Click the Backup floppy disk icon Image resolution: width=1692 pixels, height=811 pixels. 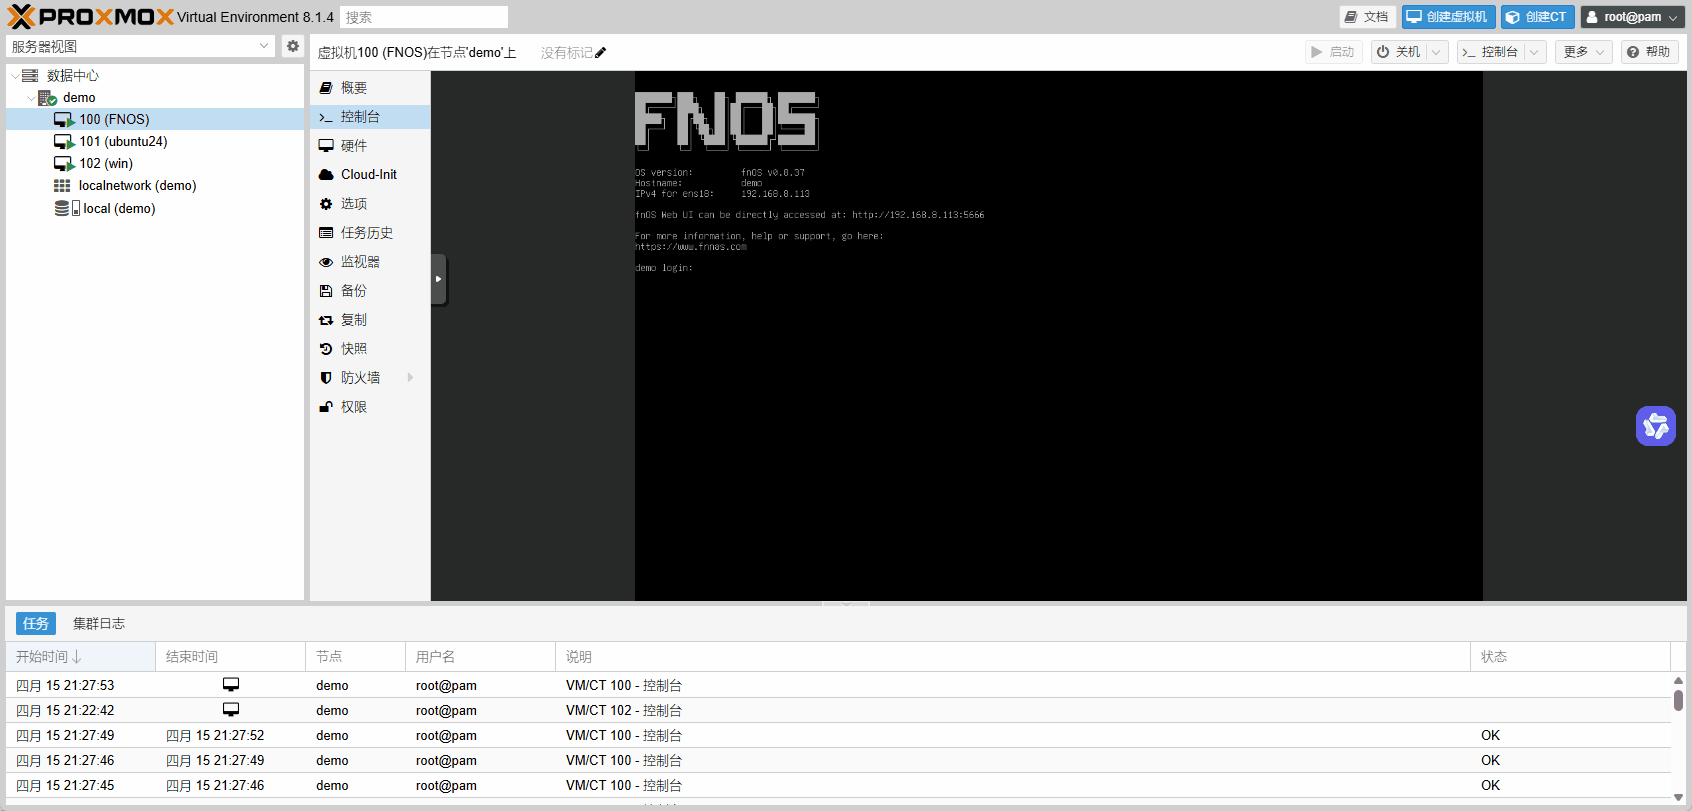326,291
